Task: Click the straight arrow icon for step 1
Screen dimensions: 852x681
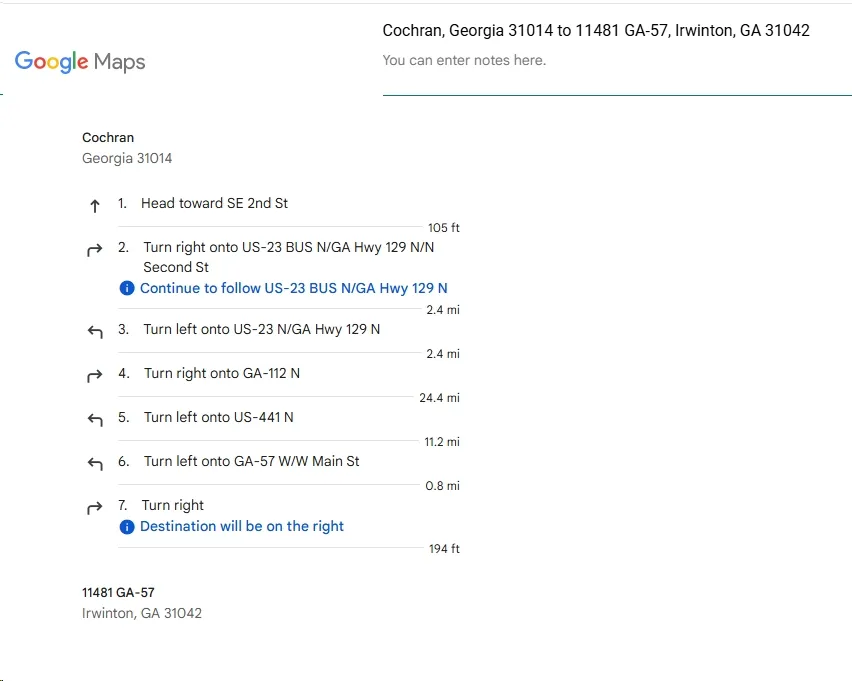Action: (95, 206)
